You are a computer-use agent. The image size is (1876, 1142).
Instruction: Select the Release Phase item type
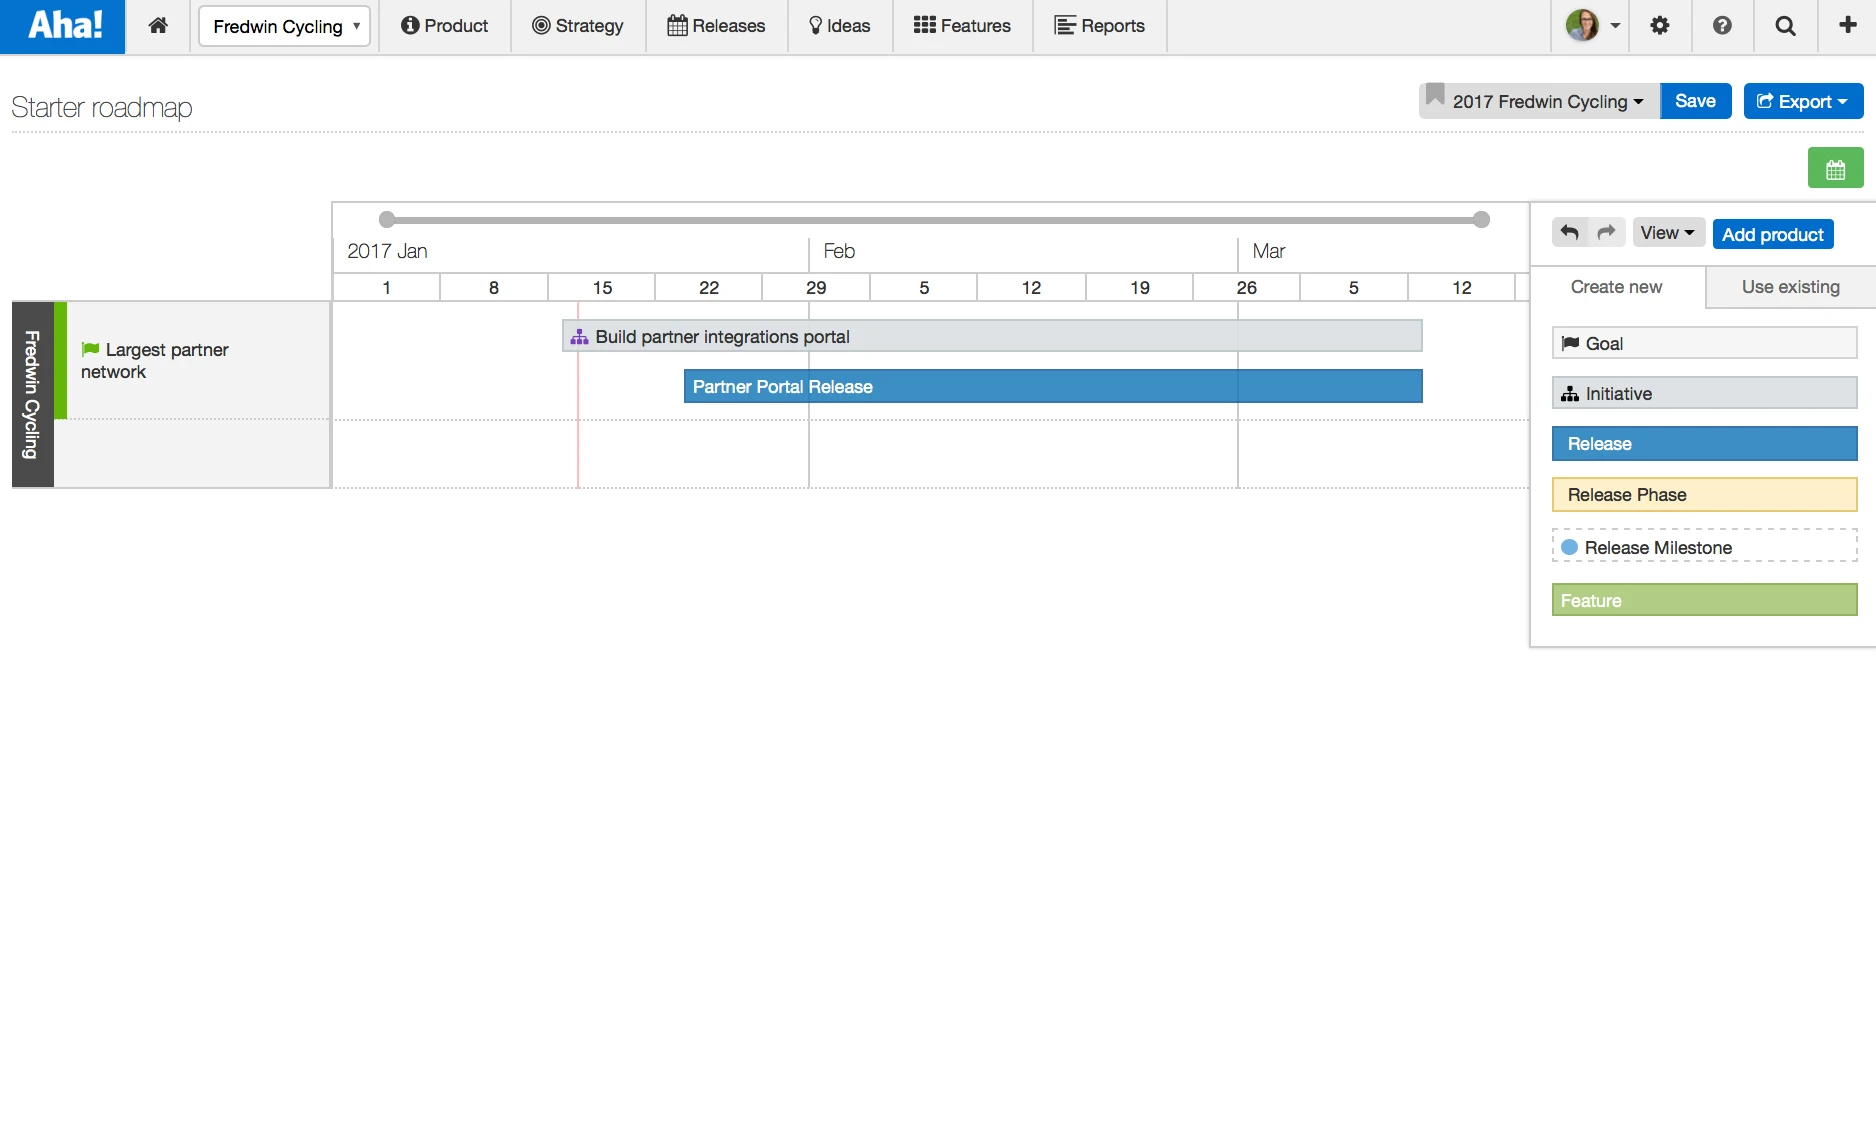tap(1704, 495)
